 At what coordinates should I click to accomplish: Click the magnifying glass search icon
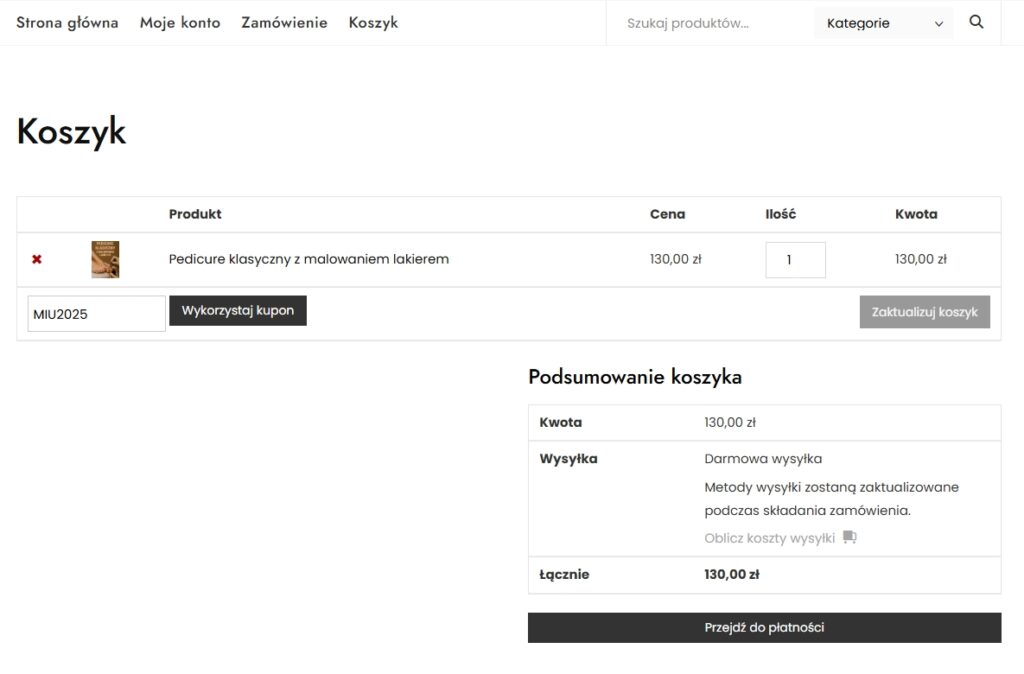tap(976, 22)
